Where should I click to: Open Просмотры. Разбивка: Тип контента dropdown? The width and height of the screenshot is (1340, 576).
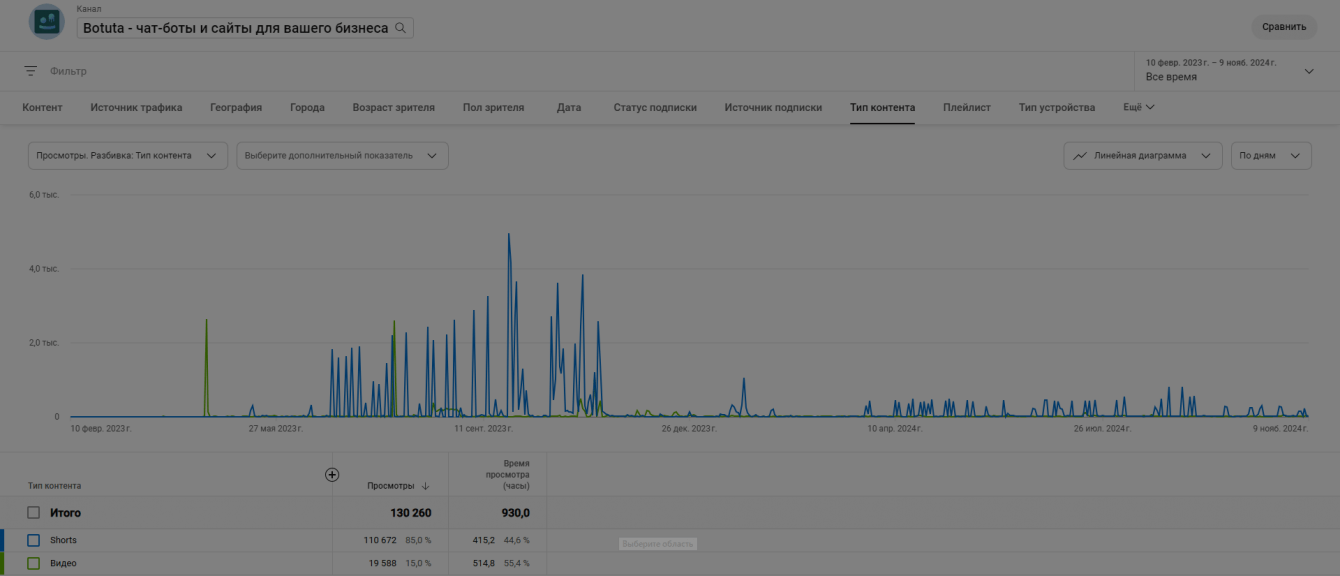128,156
